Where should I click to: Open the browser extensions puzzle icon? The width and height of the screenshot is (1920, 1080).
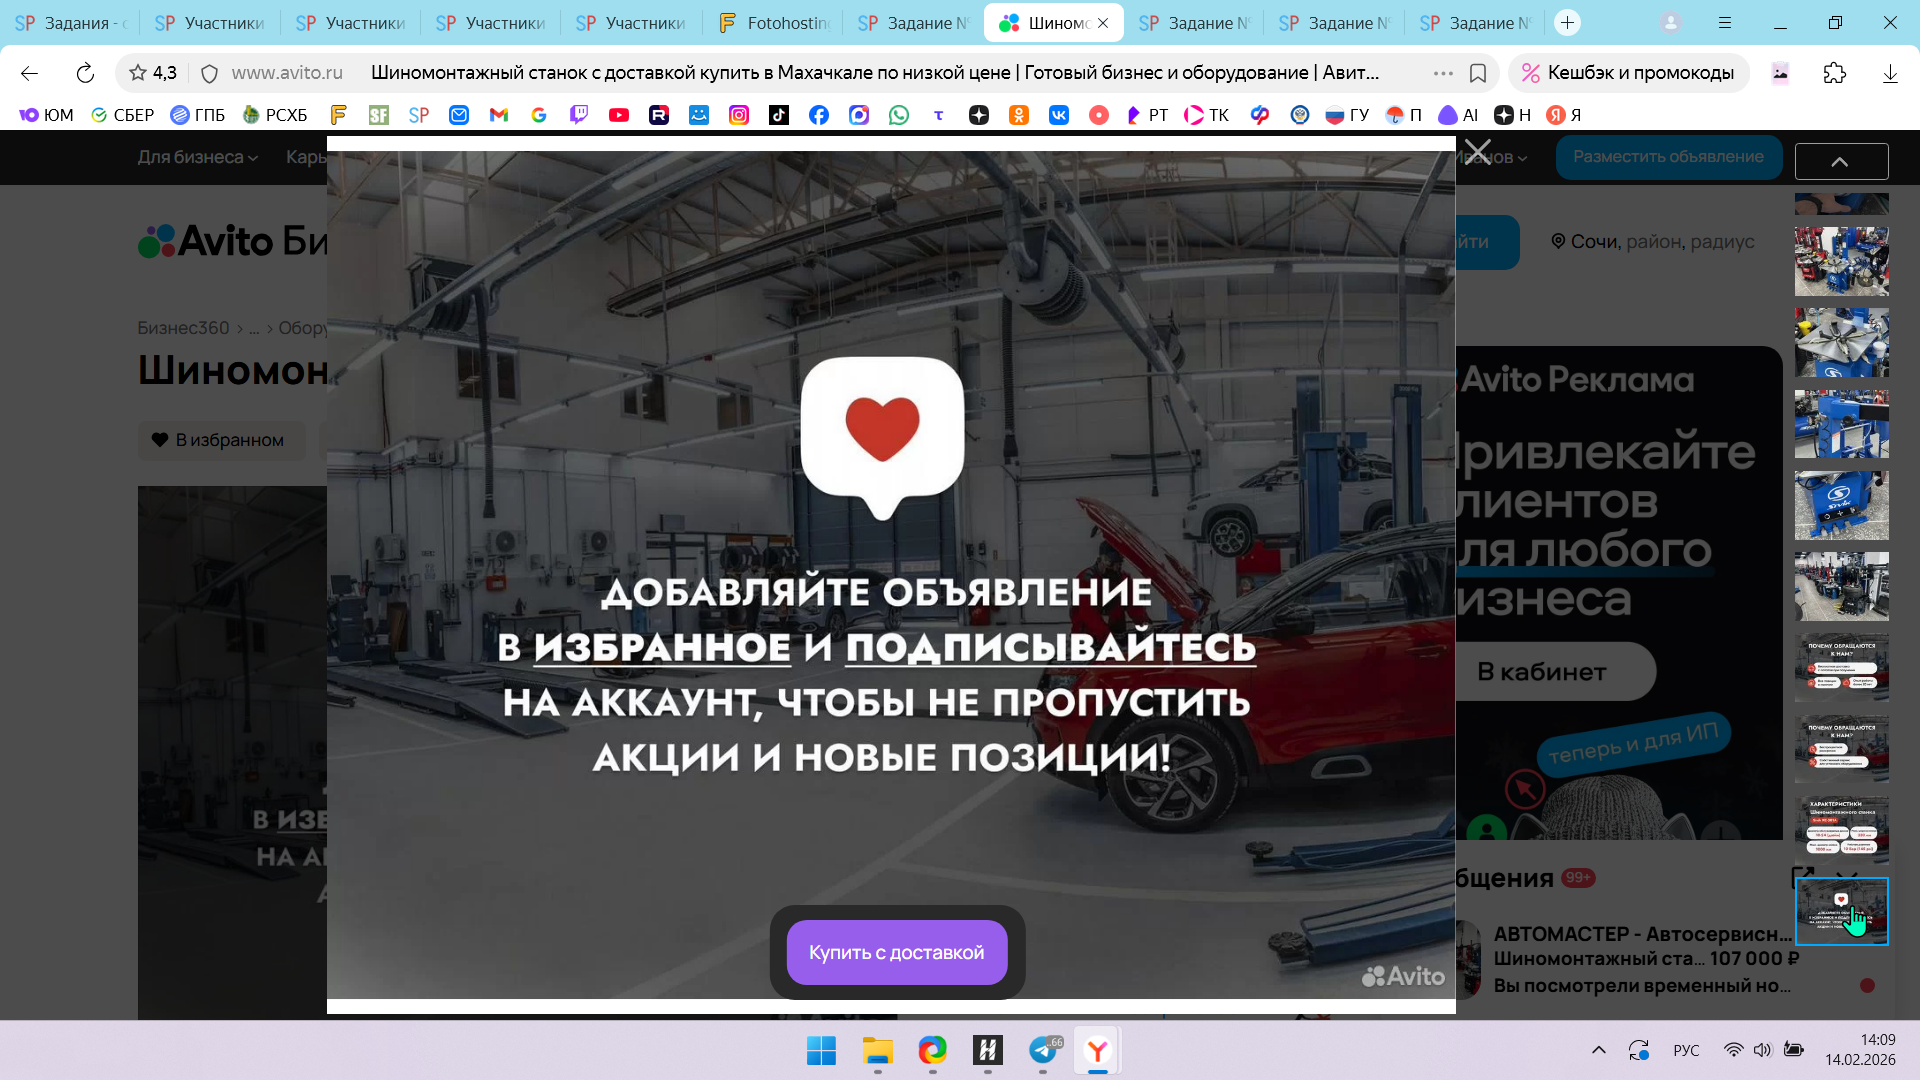[1835, 73]
